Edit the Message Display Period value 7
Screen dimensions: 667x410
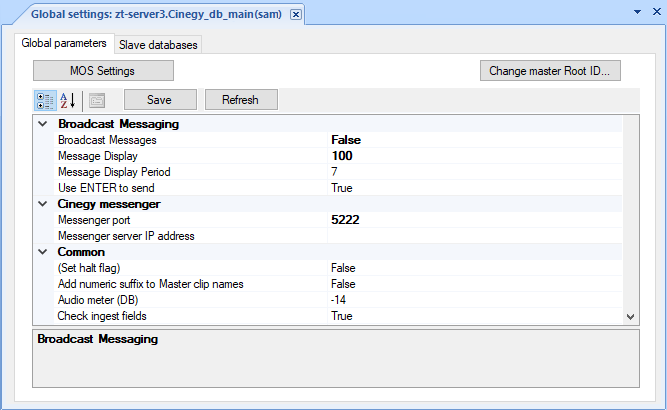click(x=475, y=172)
